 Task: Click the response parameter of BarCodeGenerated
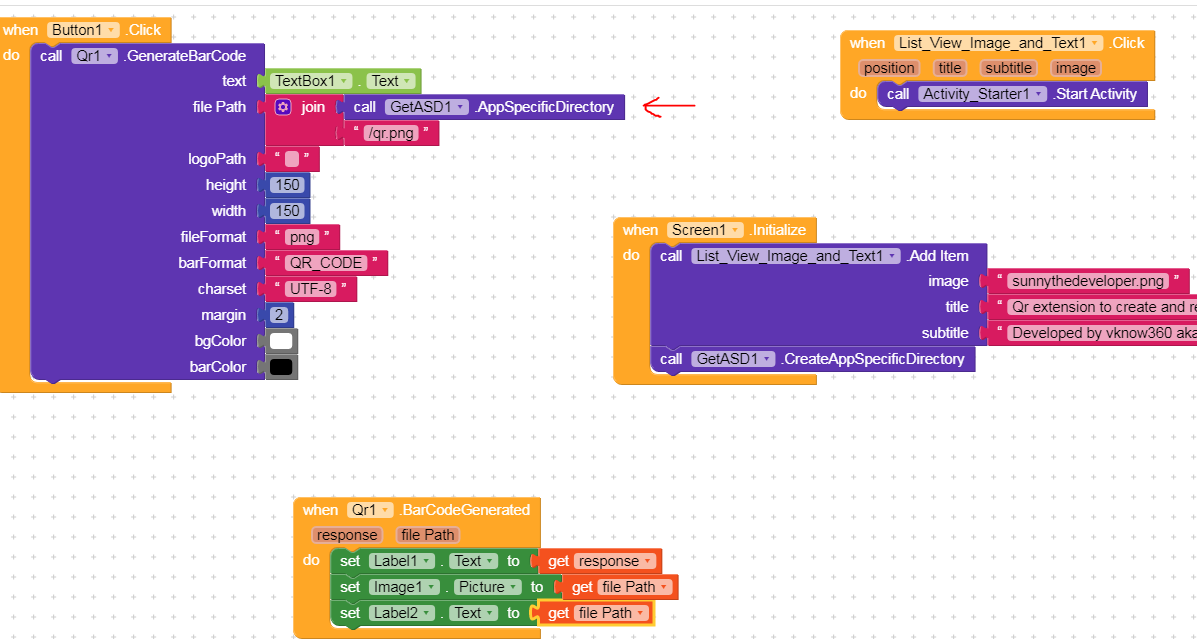(x=347, y=535)
